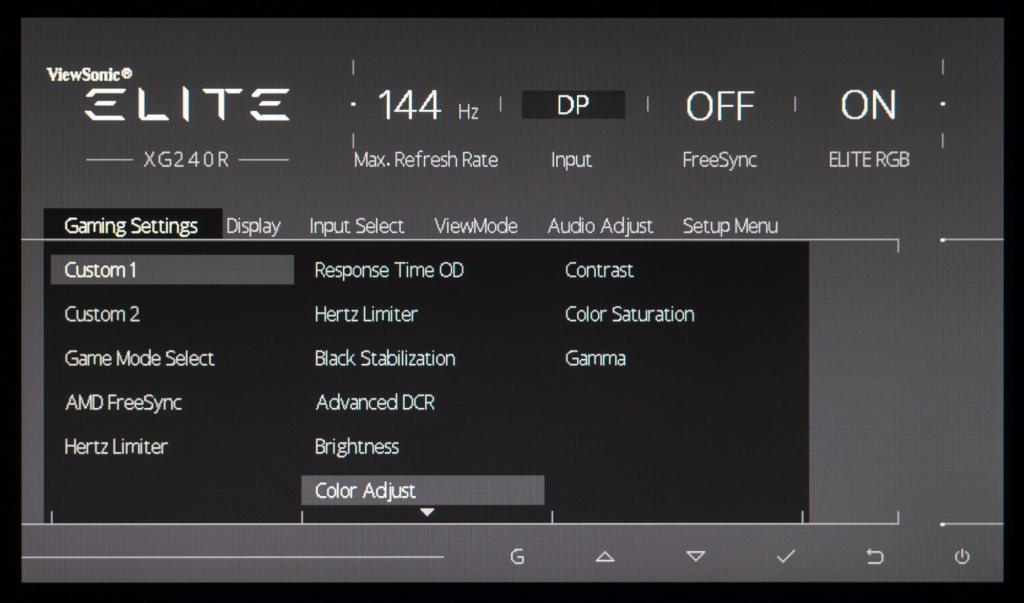
Task: Open the Audio Adjust tab
Action: click(600, 226)
